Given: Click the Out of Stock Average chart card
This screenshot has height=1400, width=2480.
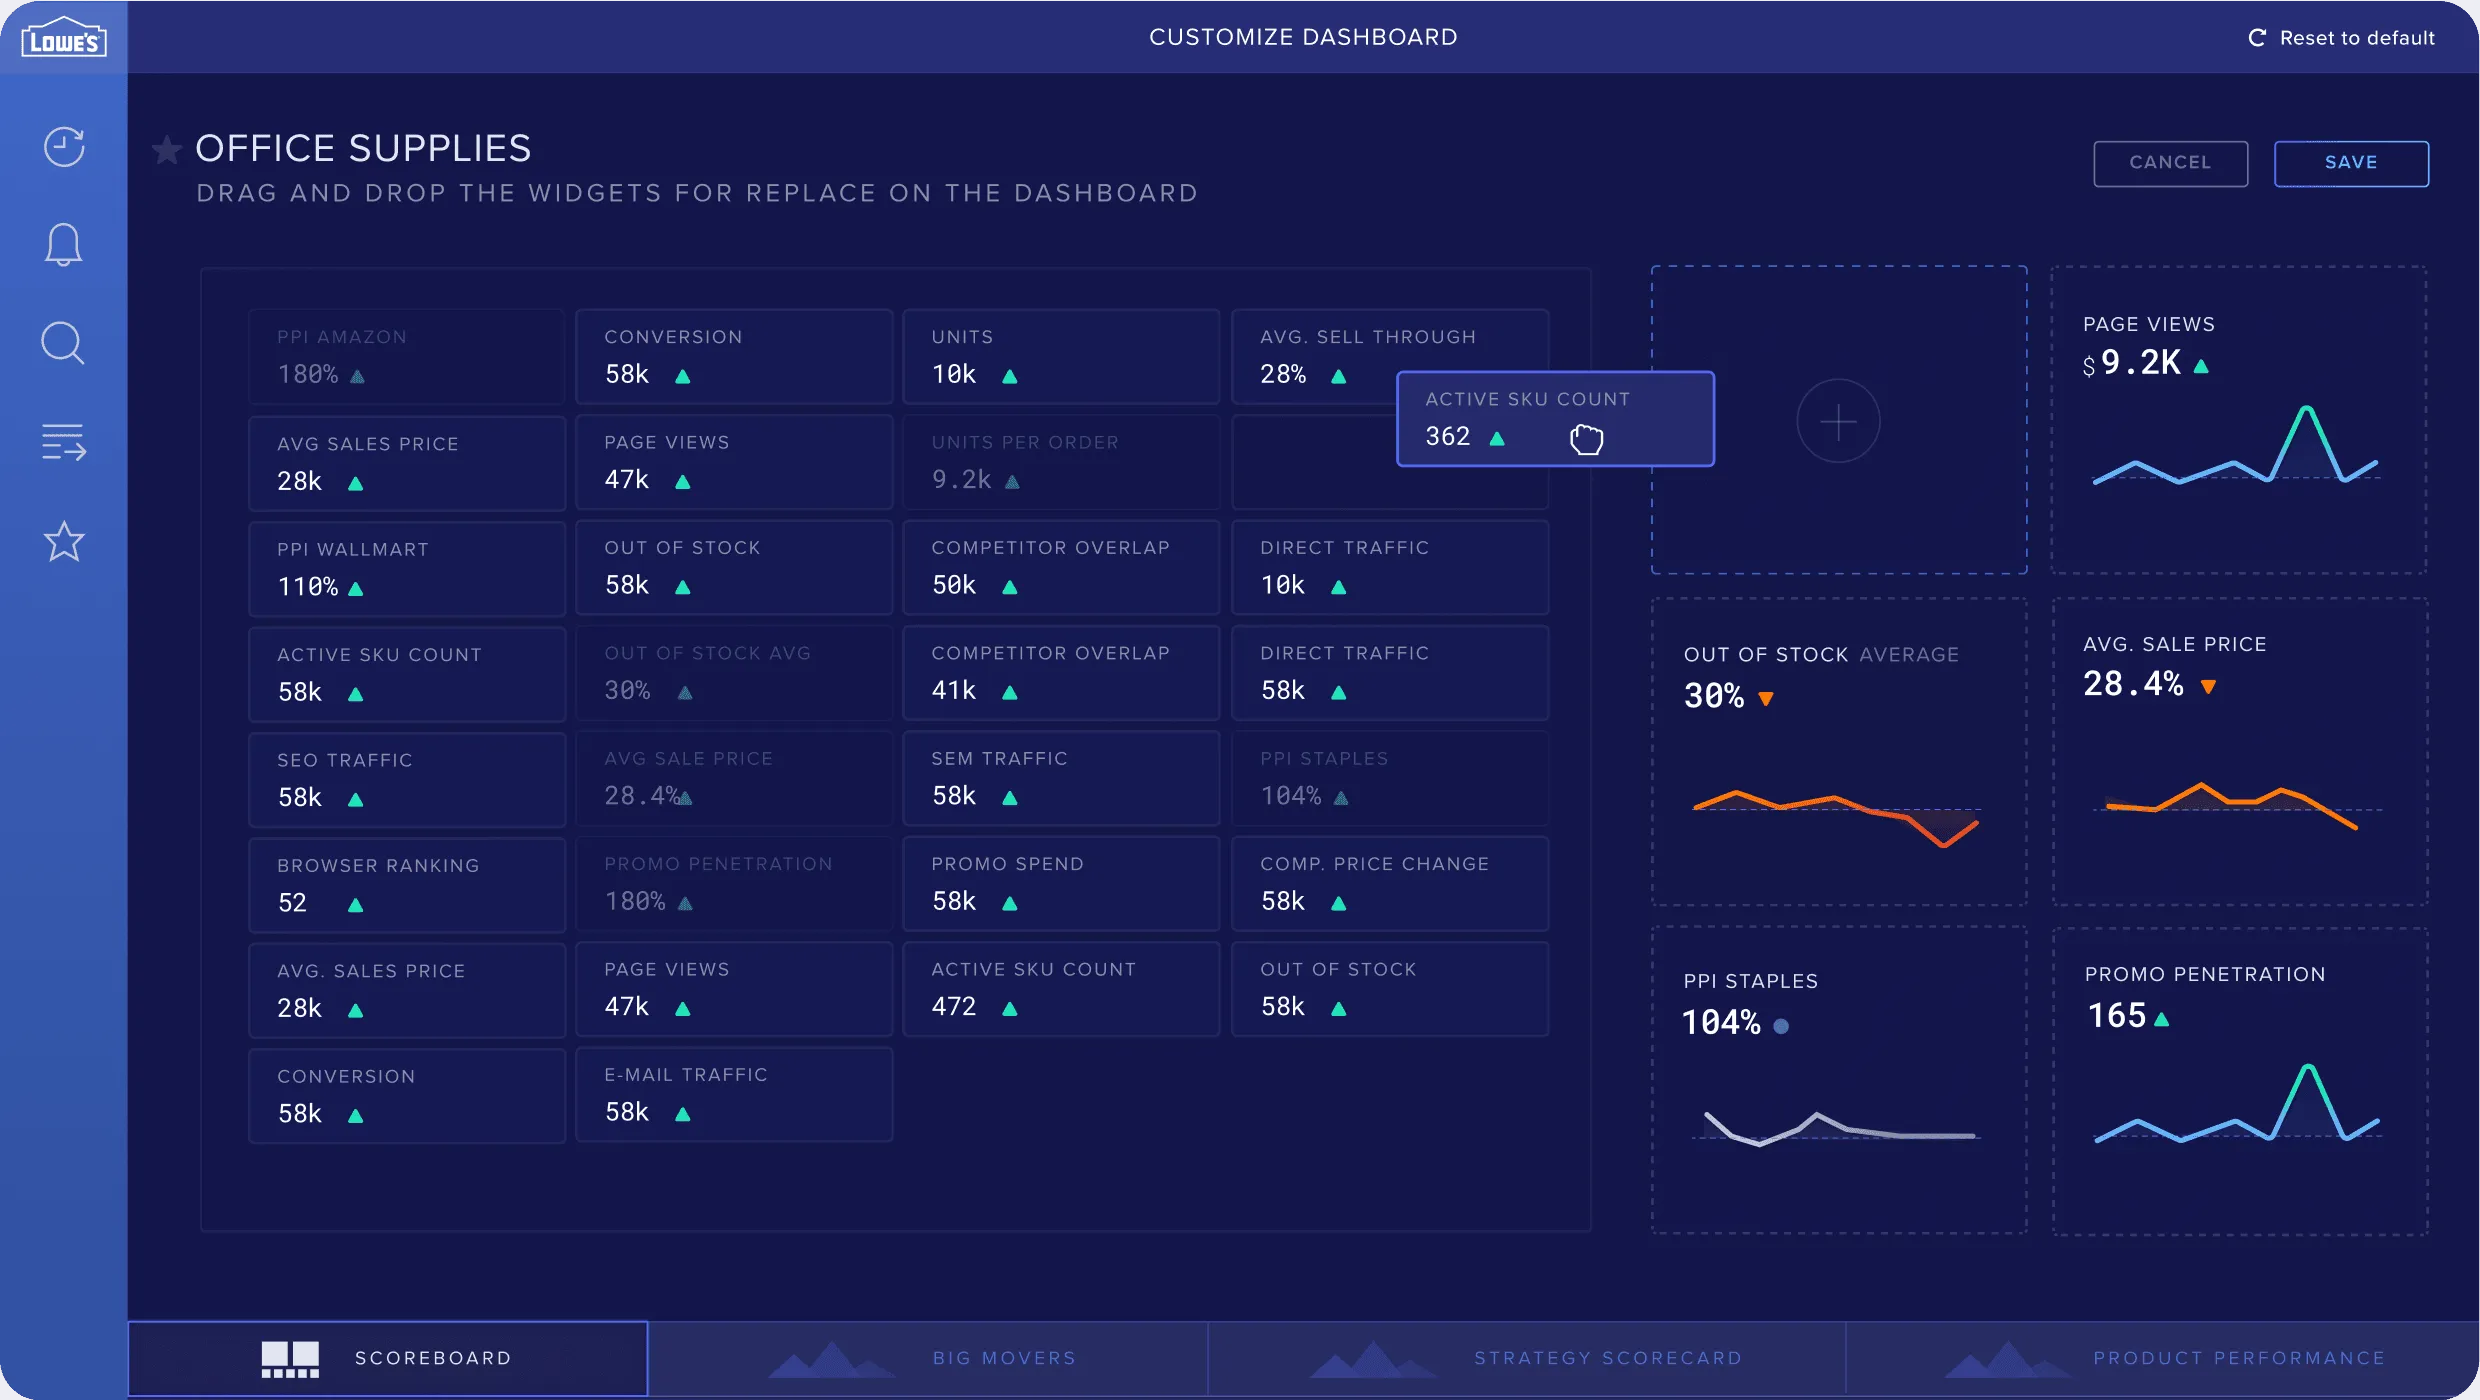Looking at the screenshot, I should coord(1839,752).
